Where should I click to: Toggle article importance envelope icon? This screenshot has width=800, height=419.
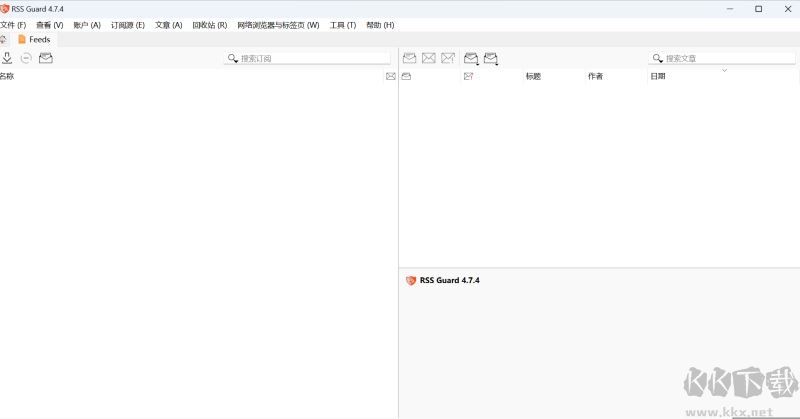pos(448,58)
